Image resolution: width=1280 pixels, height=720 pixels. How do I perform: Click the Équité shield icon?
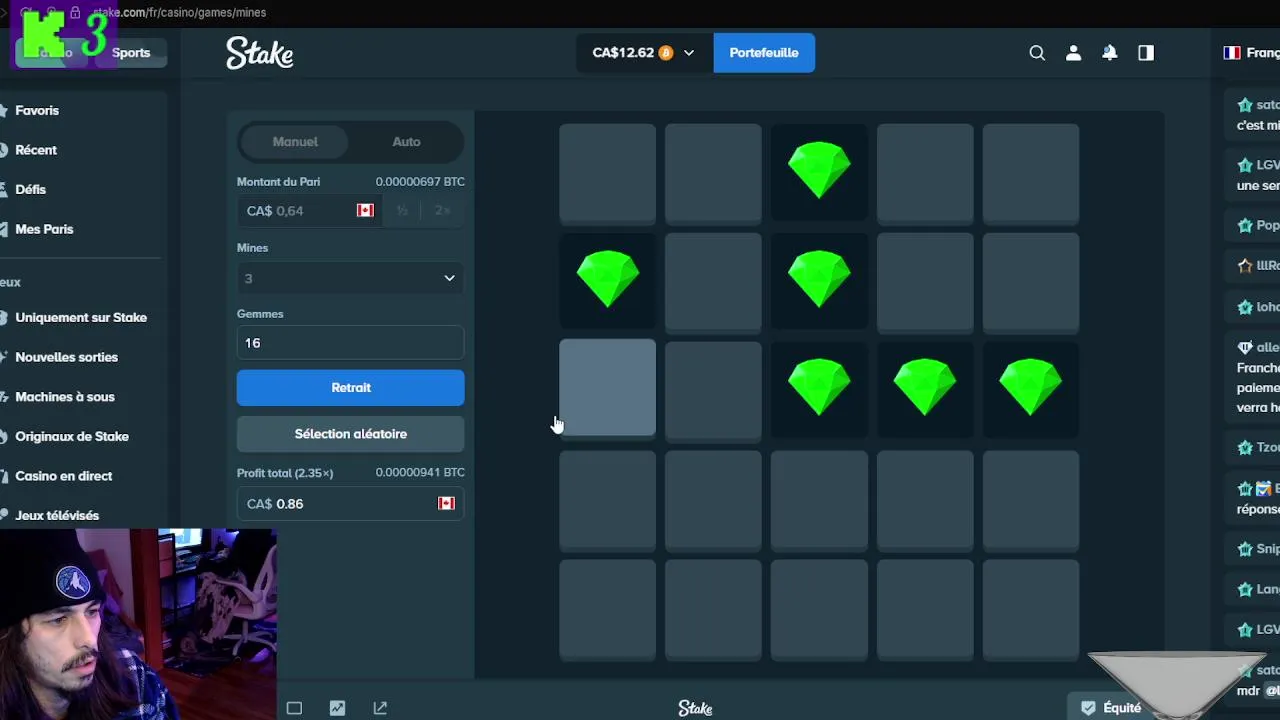[x=1088, y=708]
